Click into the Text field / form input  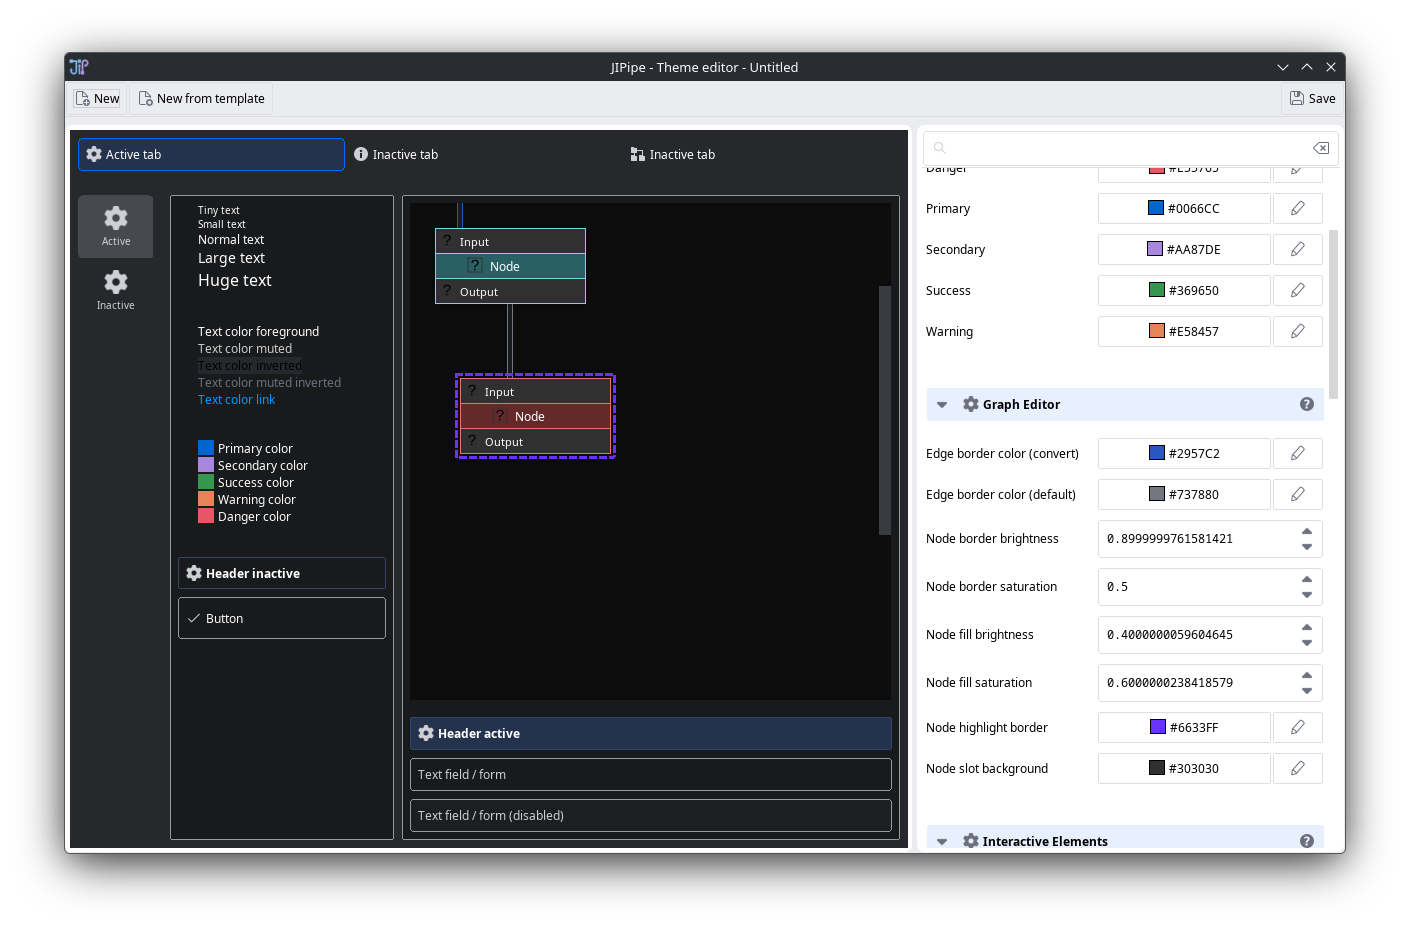(x=650, y=774)
